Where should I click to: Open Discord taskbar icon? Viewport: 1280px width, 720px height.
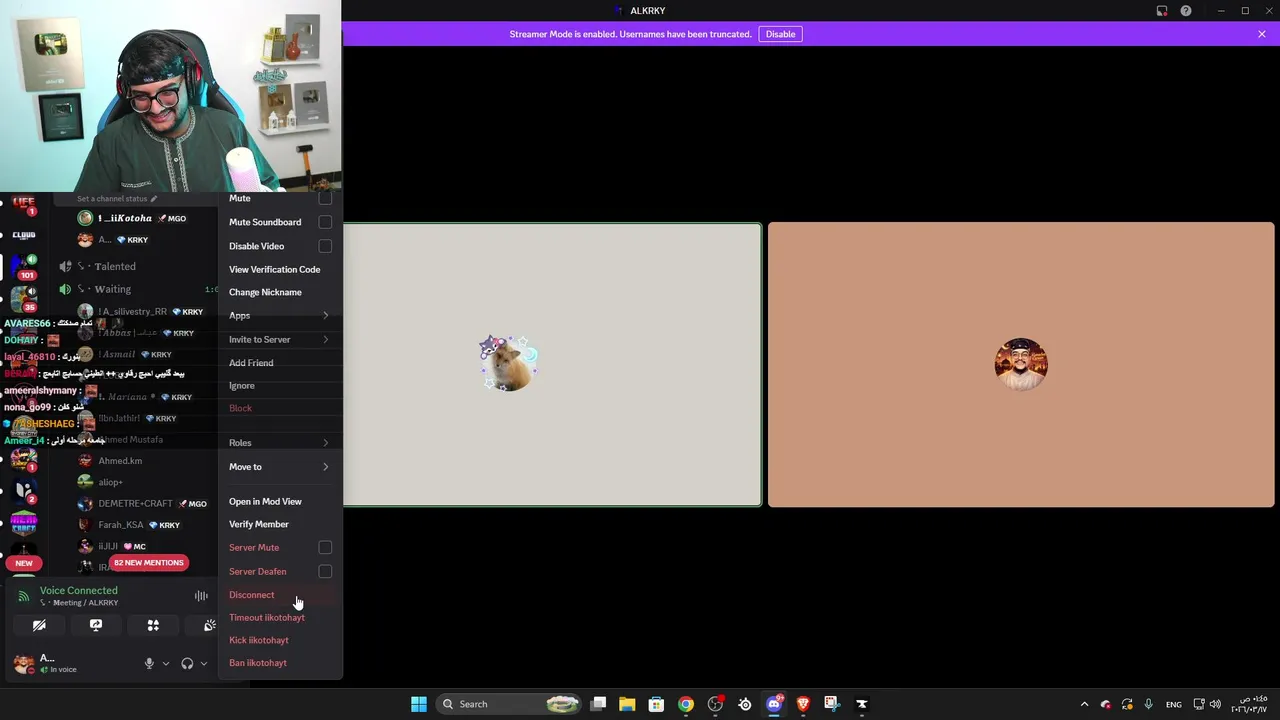pos(774,704)
